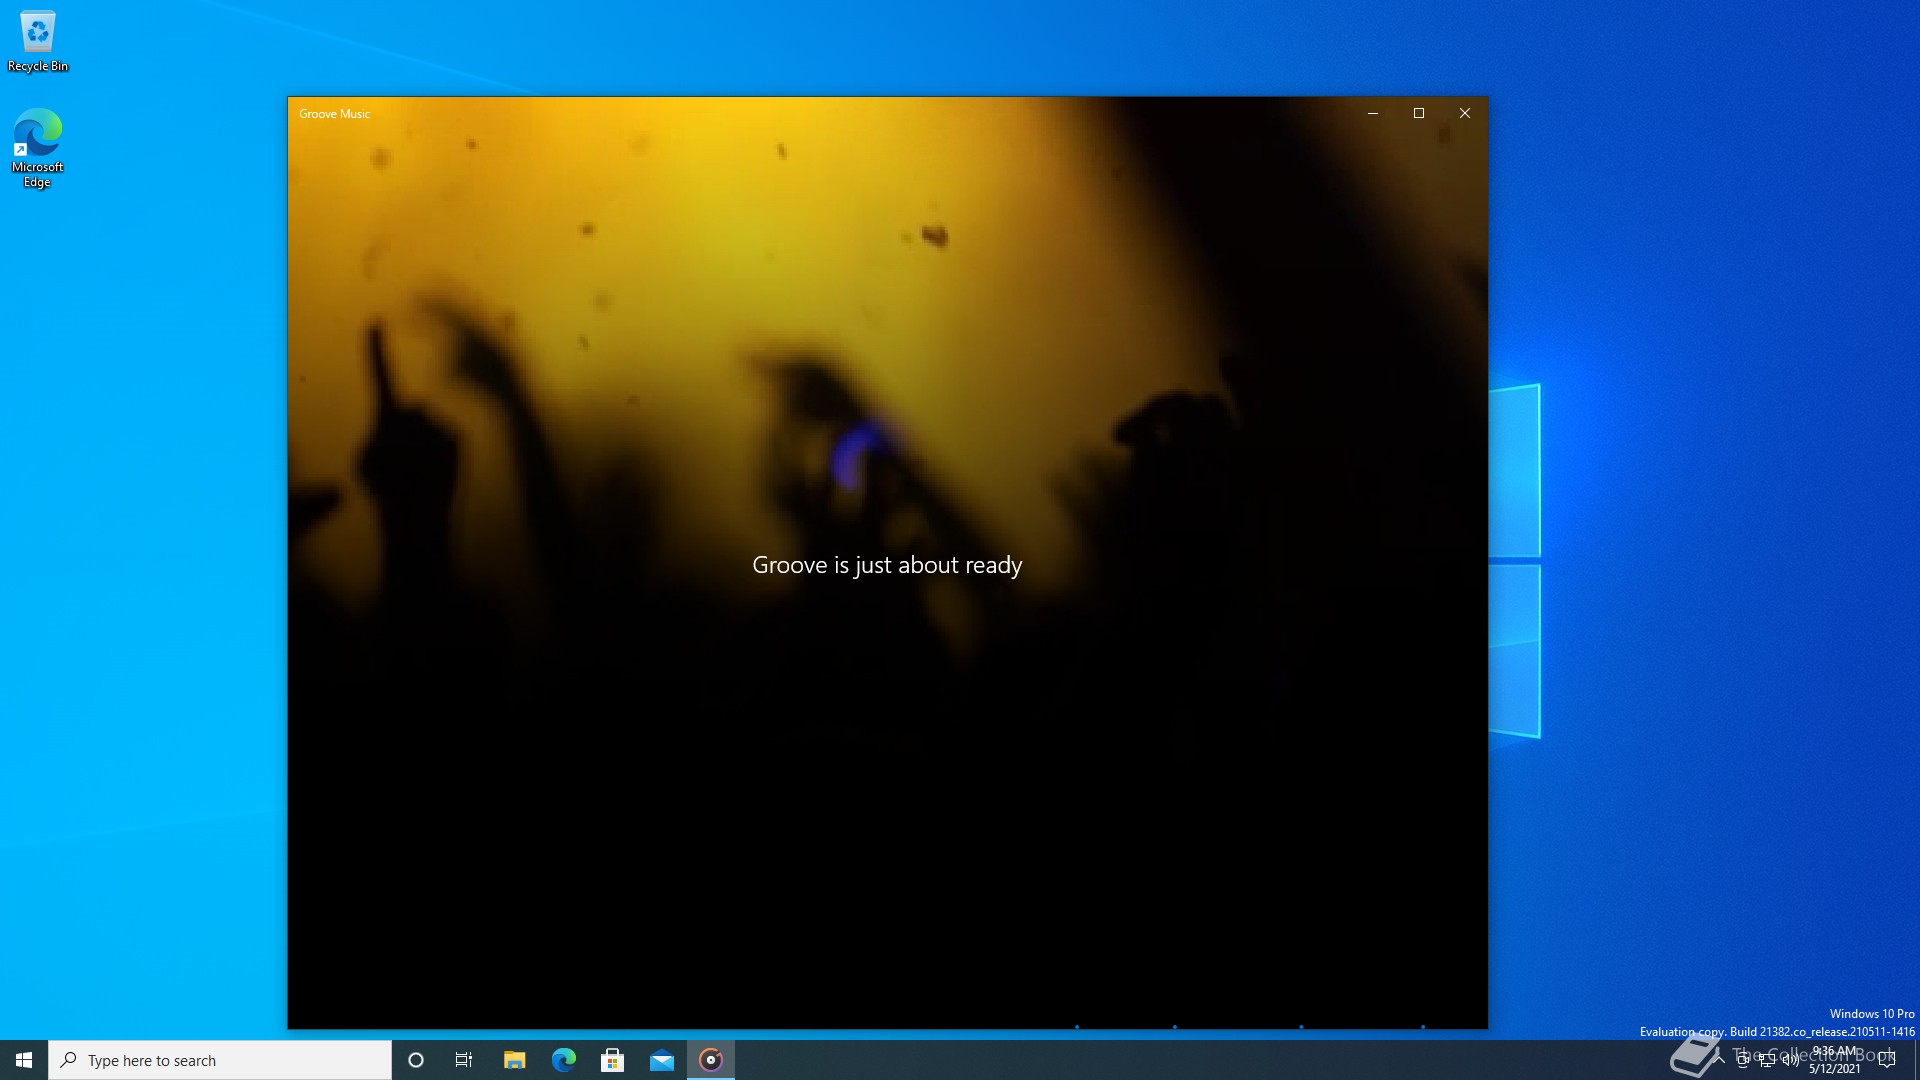
Task: Launch Microsoft Edge from the taskbar
Action: click(563, 1060)
